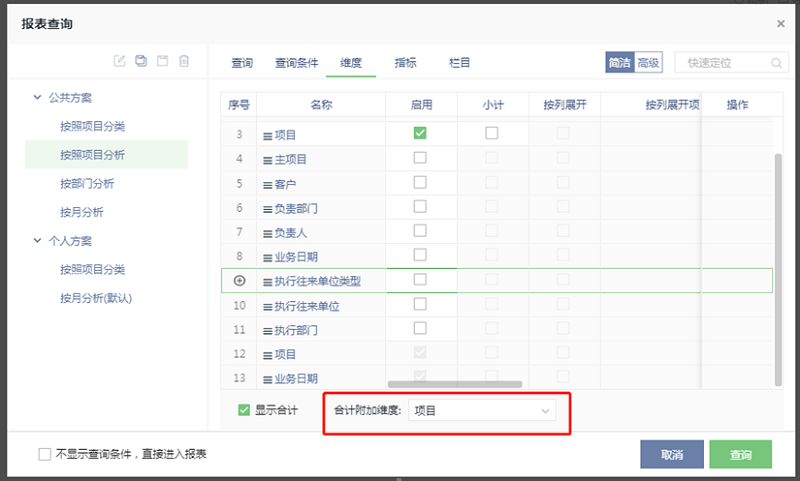Check 启用 for 执行部门
This screenshot has width=800, height=481.
420,328
